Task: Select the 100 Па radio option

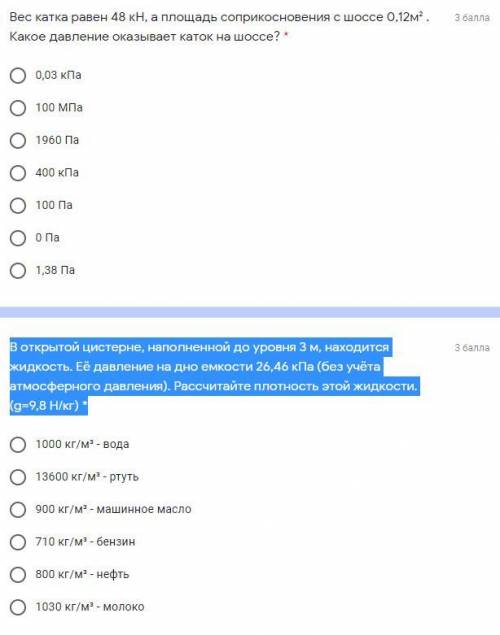Action: coord(18,205)
